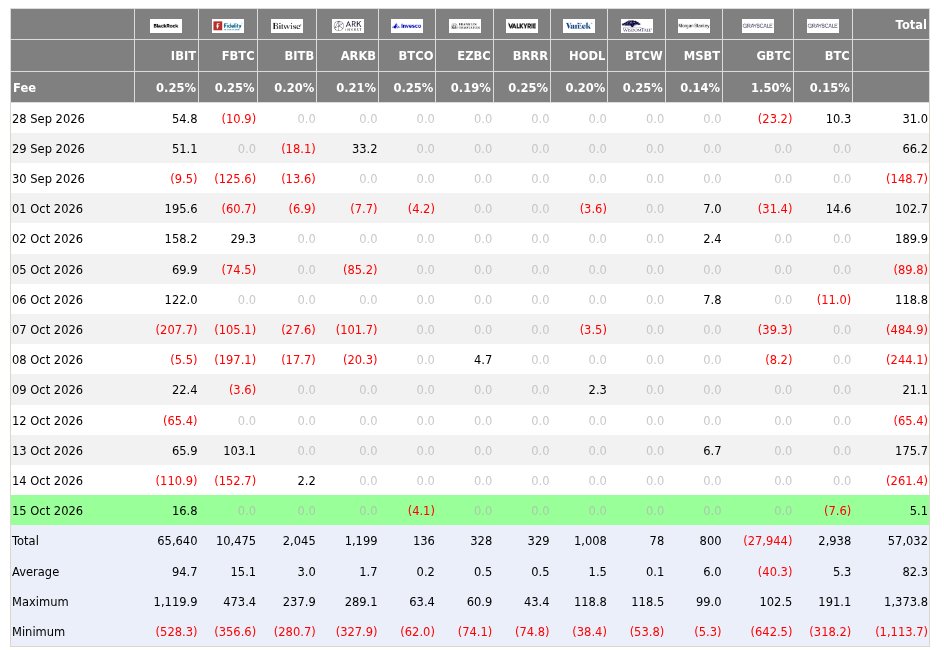Select the EZBC value 4.7
This screenshot has width=944, height=650.
[483, 360]
